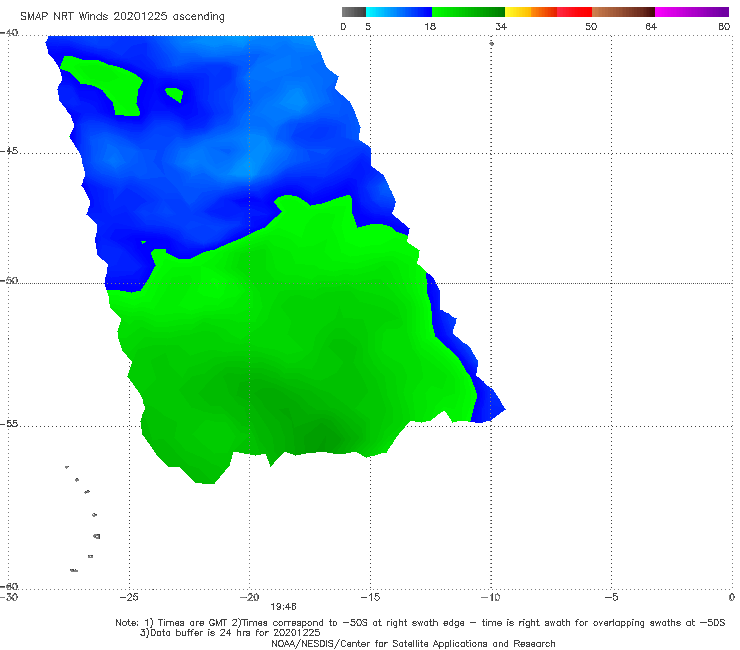Click the latitude axis label "-45"

pos(9,151)
